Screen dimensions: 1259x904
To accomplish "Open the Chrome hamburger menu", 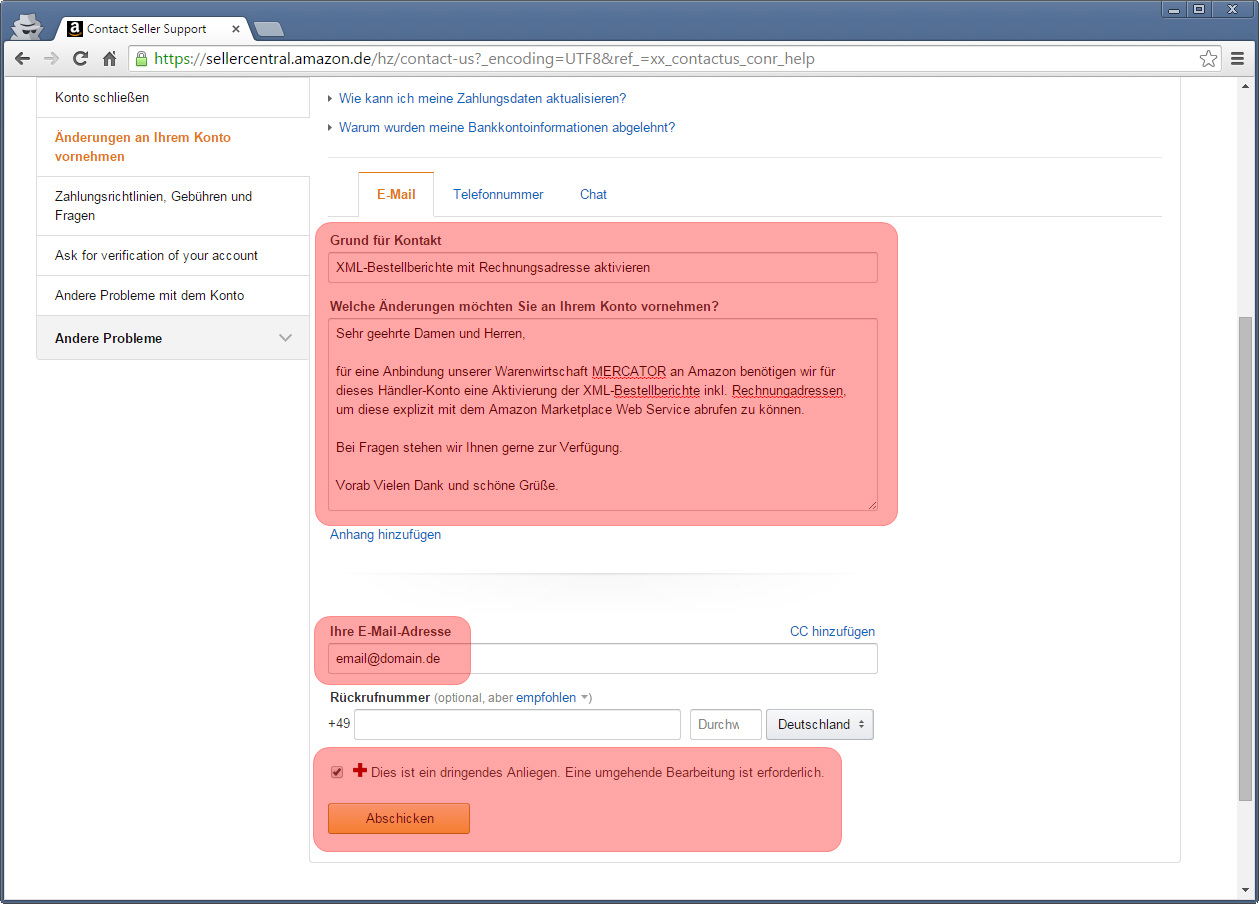I will coord(1238,59).
